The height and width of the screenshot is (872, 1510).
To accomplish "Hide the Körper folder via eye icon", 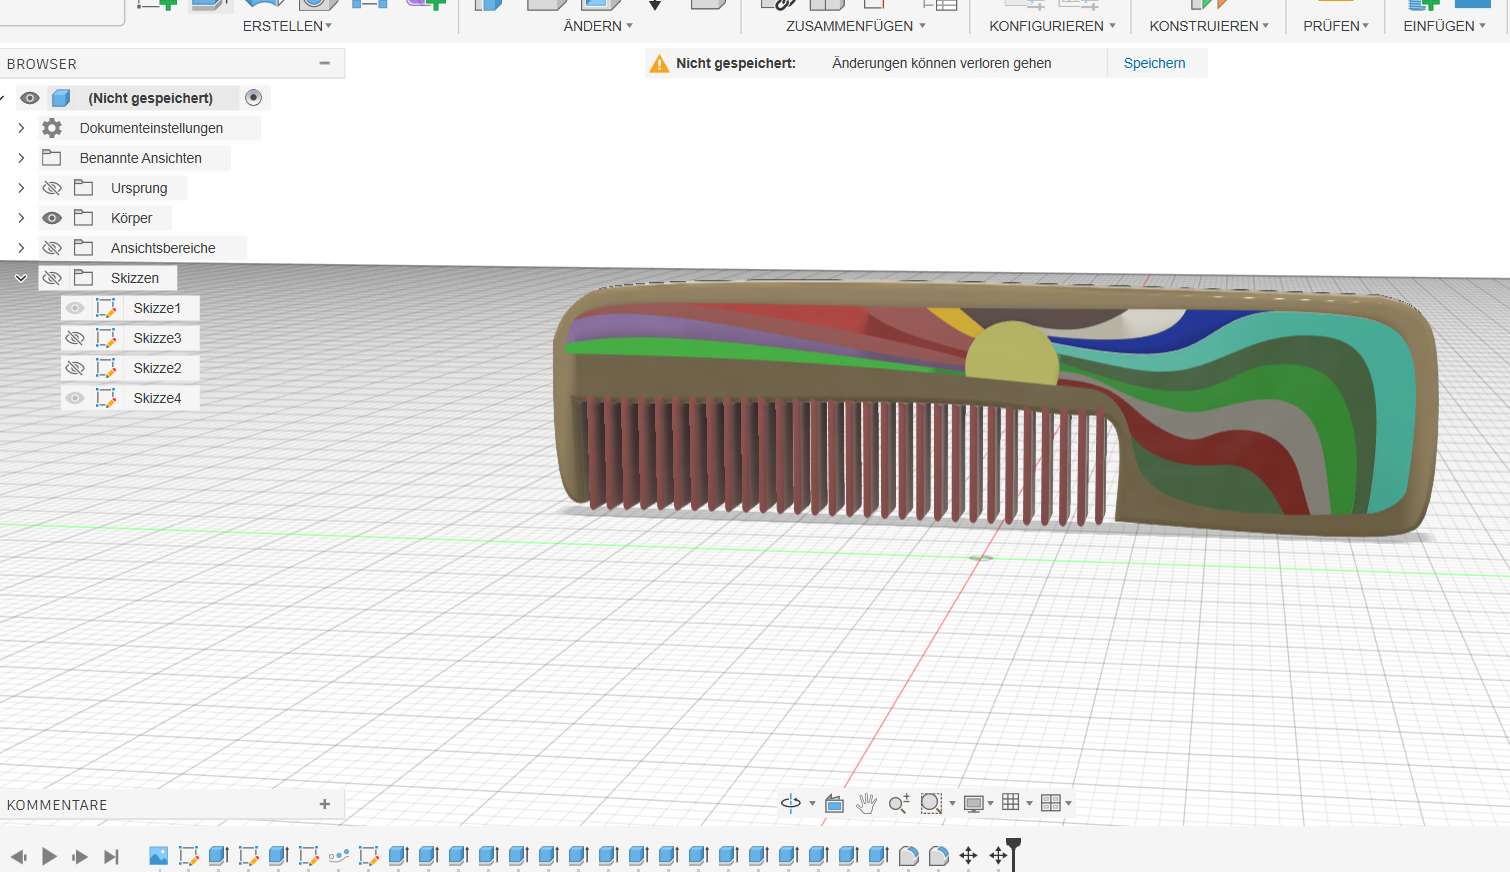I will (52, 218).
